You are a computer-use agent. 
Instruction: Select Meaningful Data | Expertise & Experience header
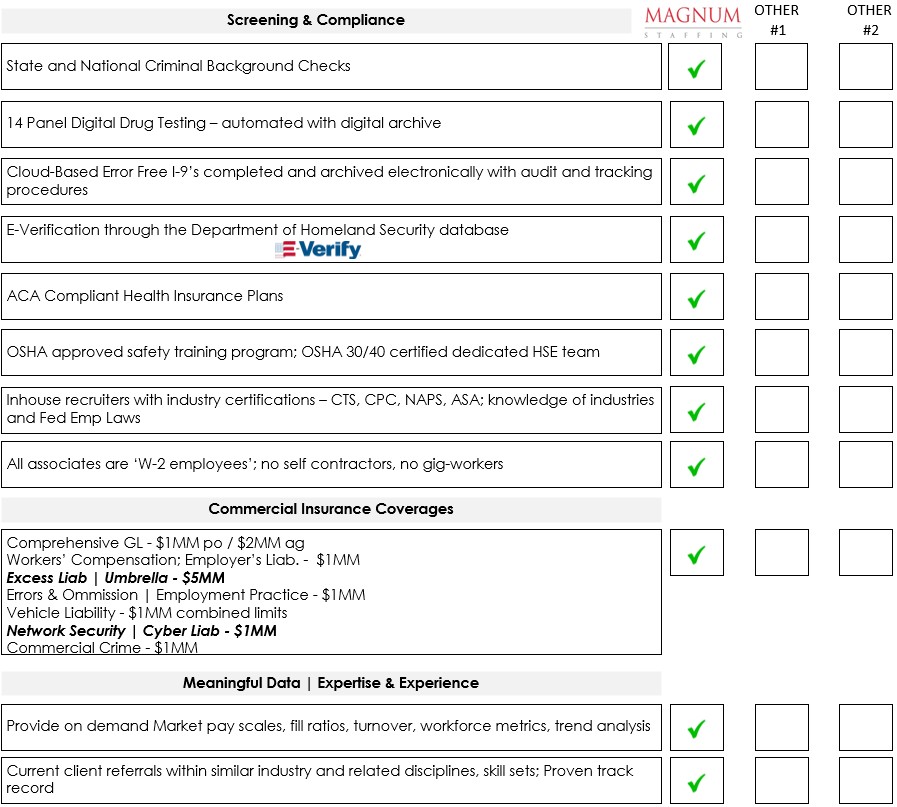click(x=331, y=683)
